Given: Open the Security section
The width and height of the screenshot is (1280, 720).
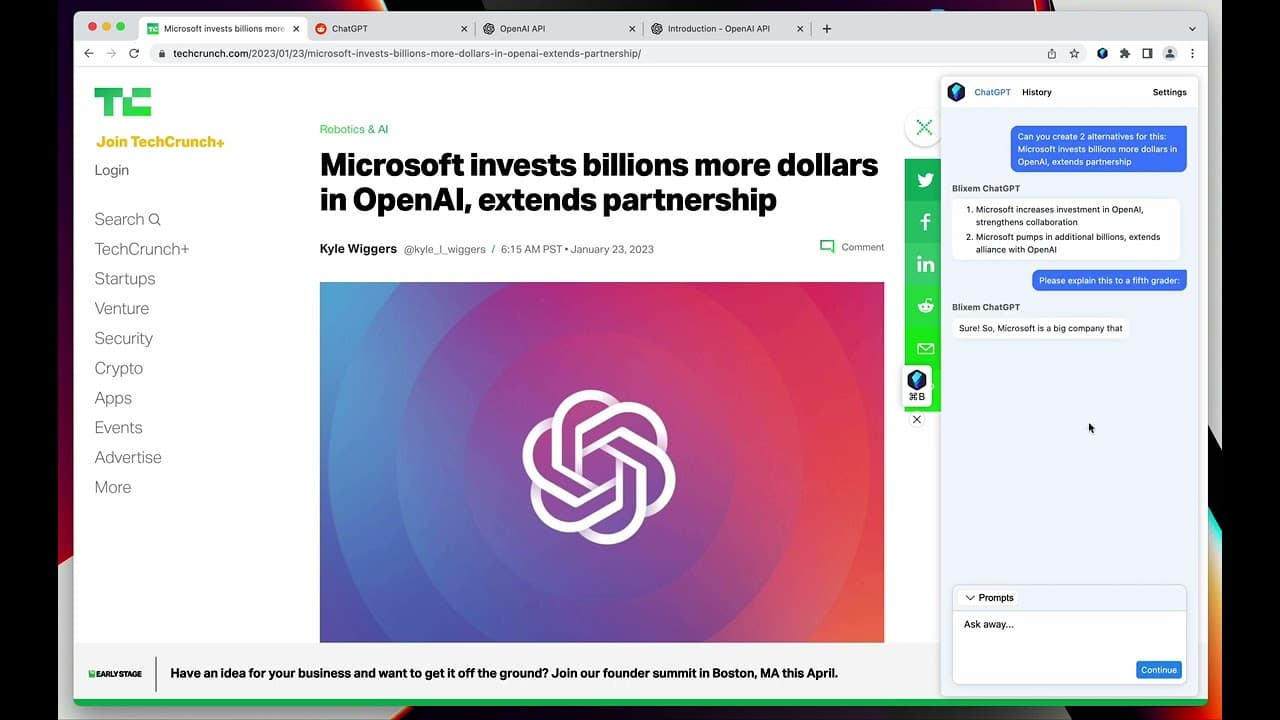Looking at the screenshot, I should point(124,339).
